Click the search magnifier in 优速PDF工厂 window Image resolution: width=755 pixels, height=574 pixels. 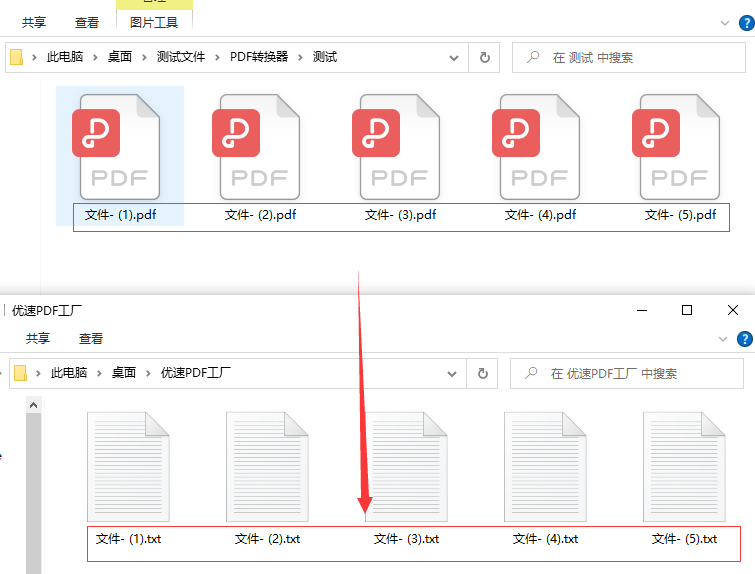[531, 373]
